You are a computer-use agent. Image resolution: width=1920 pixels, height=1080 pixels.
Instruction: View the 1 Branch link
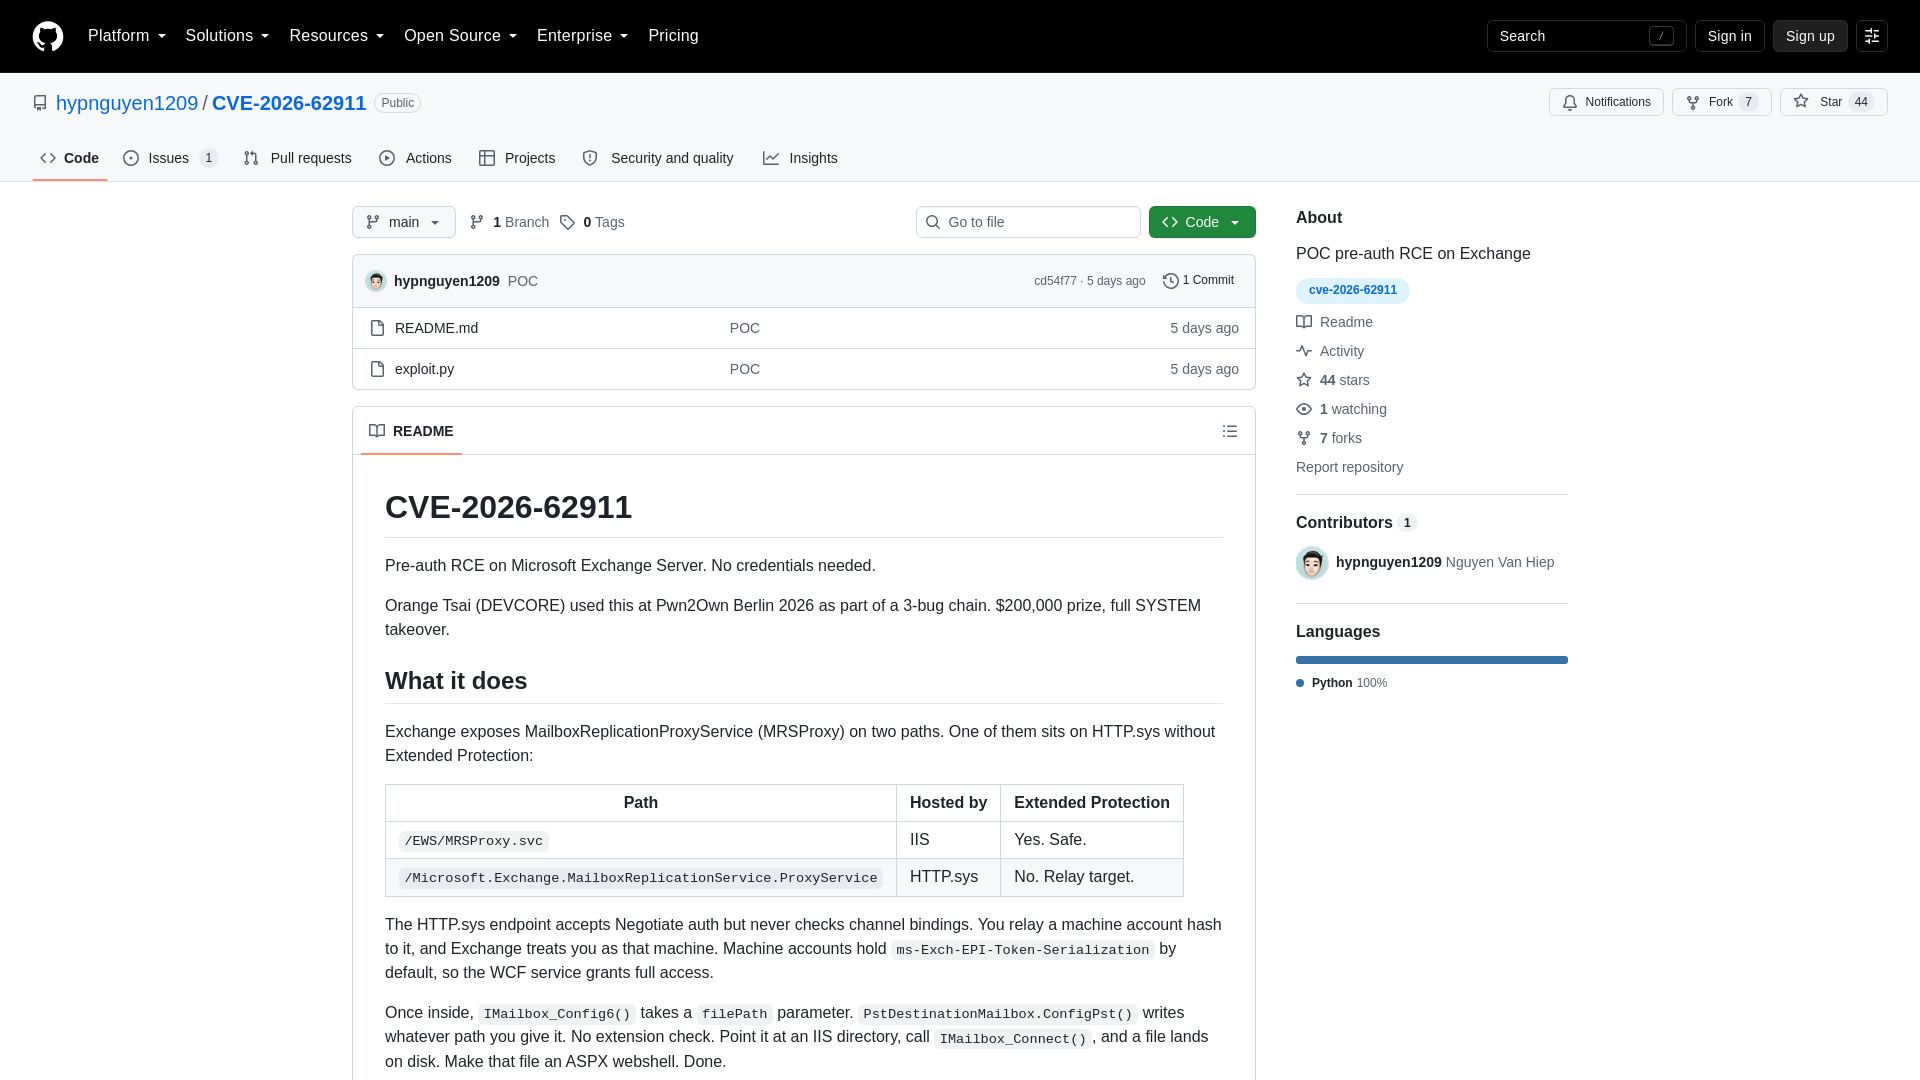(x=509, y=222)
